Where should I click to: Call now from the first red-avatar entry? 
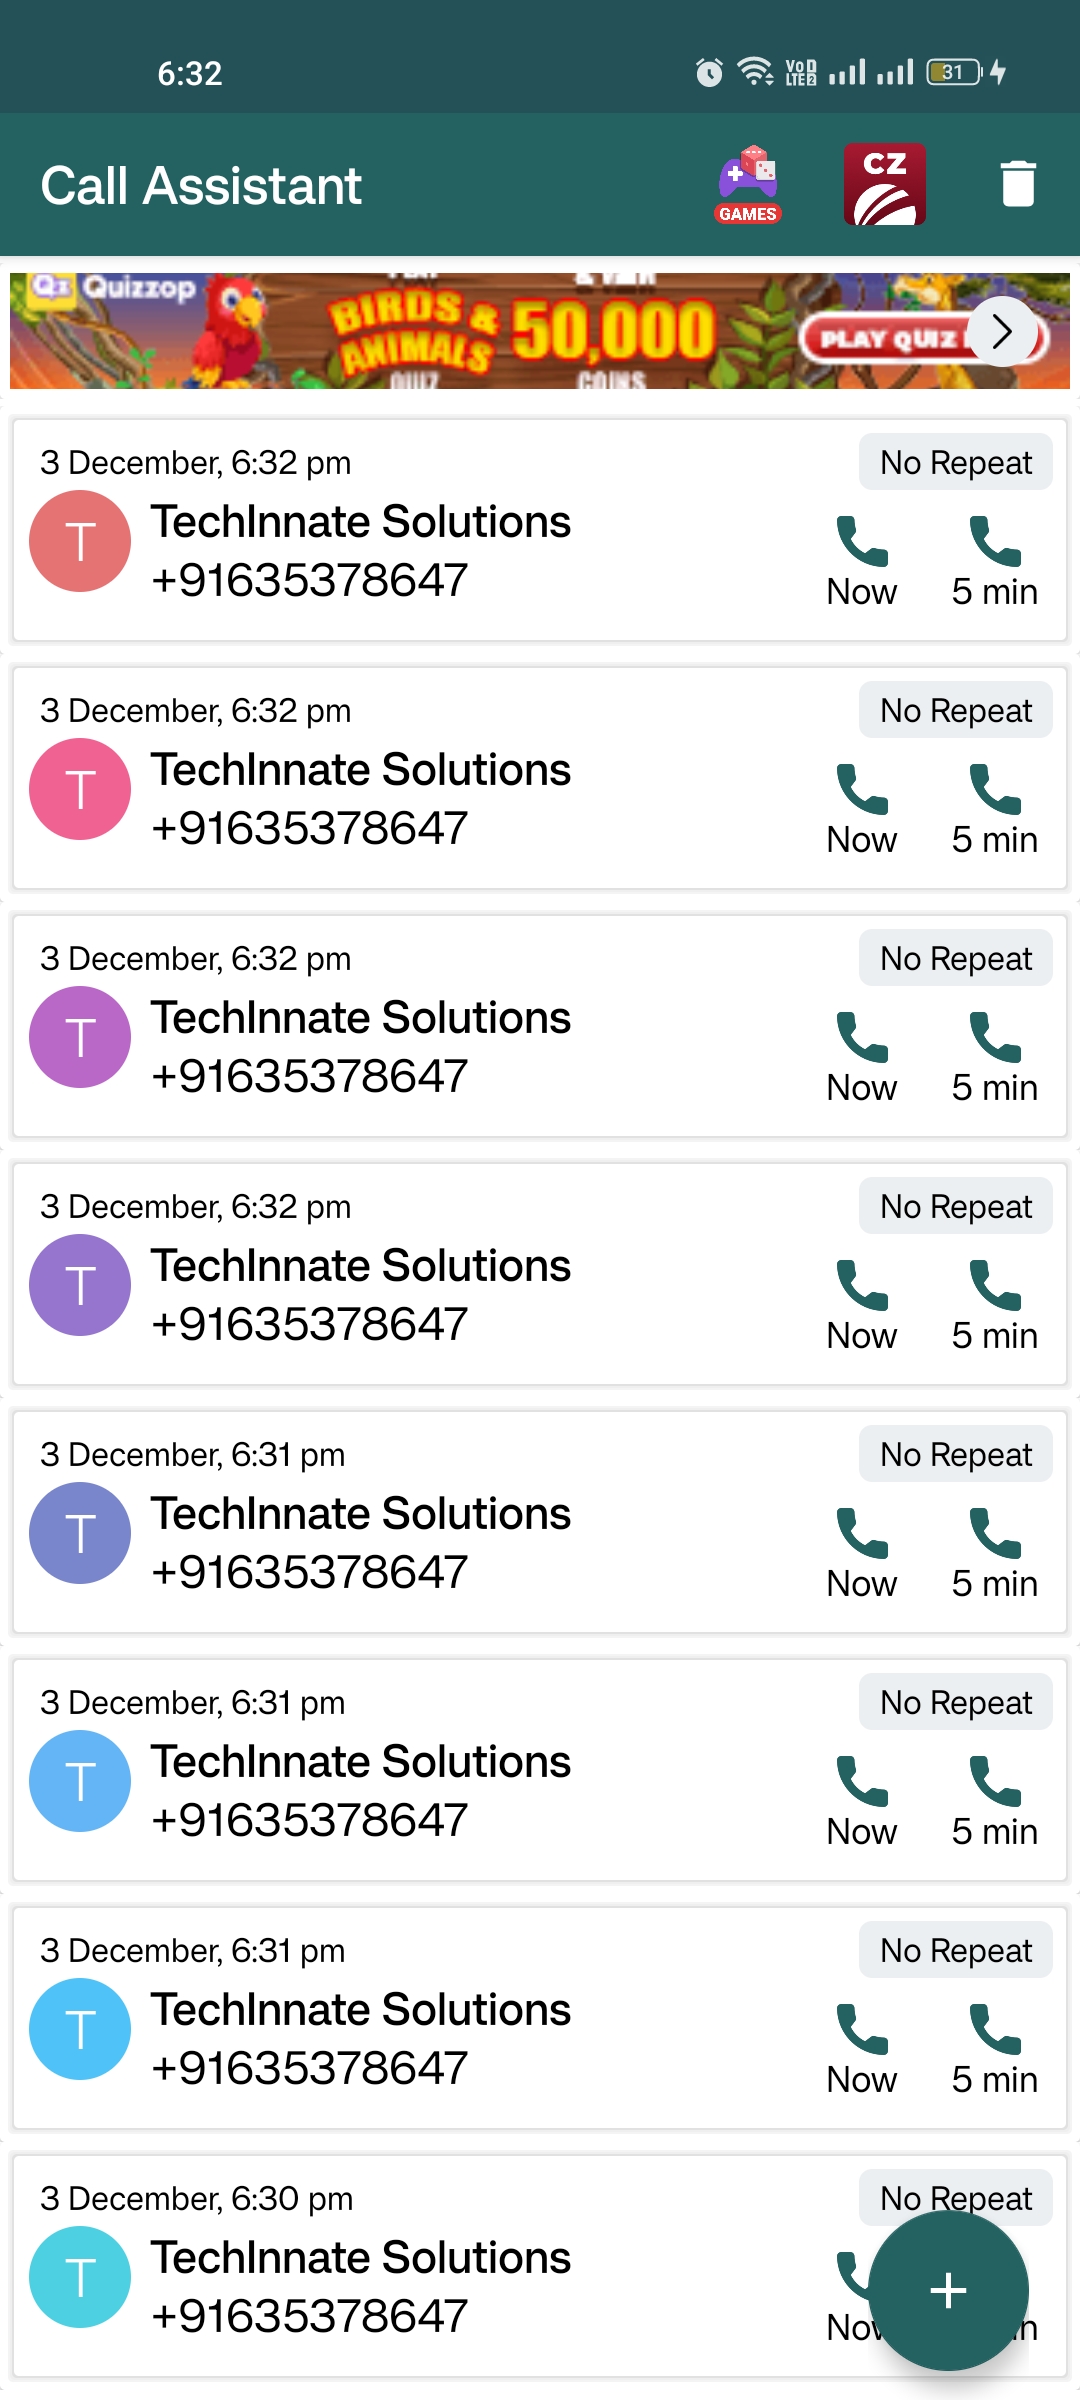tap(862, 562)
